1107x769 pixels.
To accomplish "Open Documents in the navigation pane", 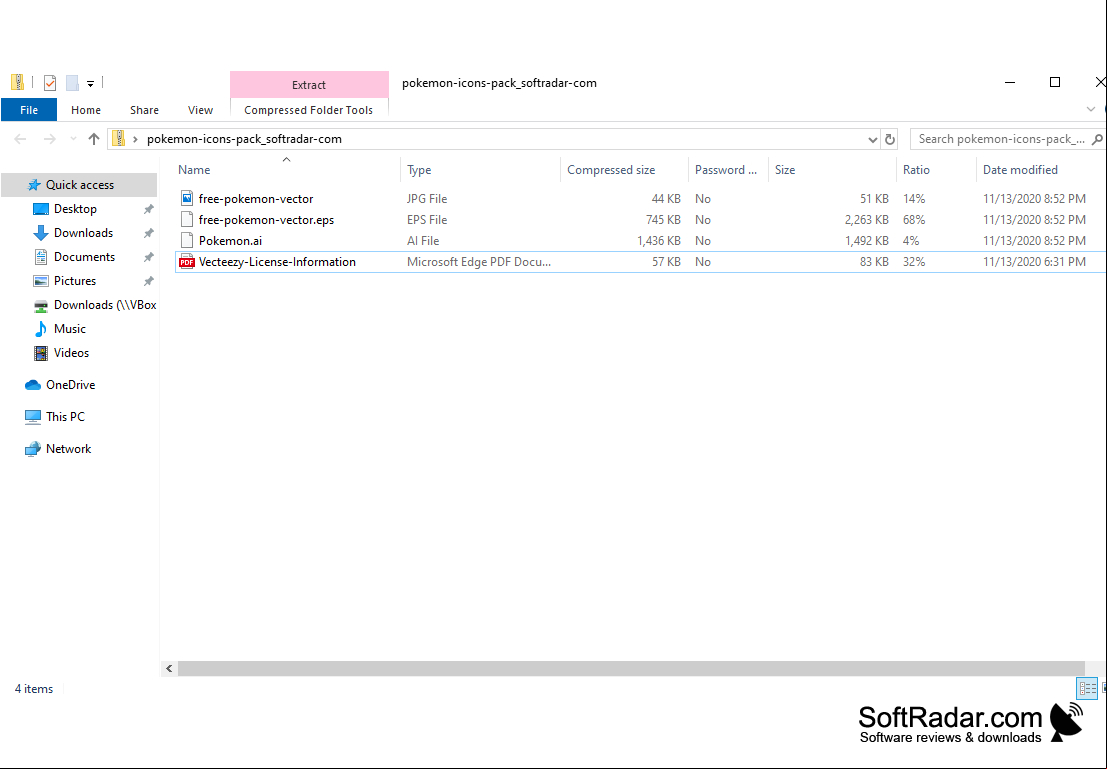I will (x=84, y=257).
